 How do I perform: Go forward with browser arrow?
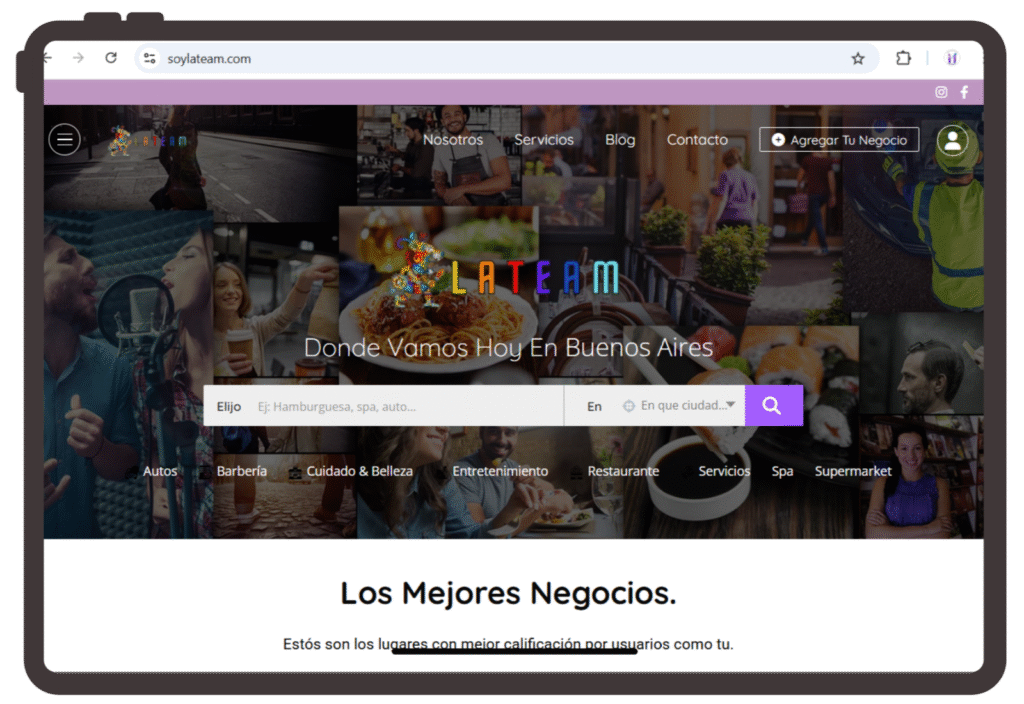pos(79,59)
